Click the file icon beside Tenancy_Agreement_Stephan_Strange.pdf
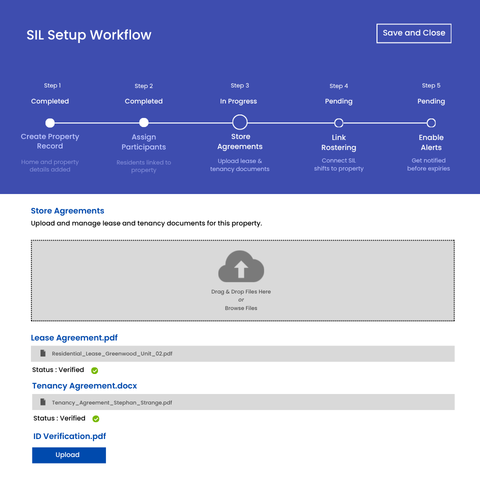The width and height of the screenshot is (480, 480). coord(43,402)
